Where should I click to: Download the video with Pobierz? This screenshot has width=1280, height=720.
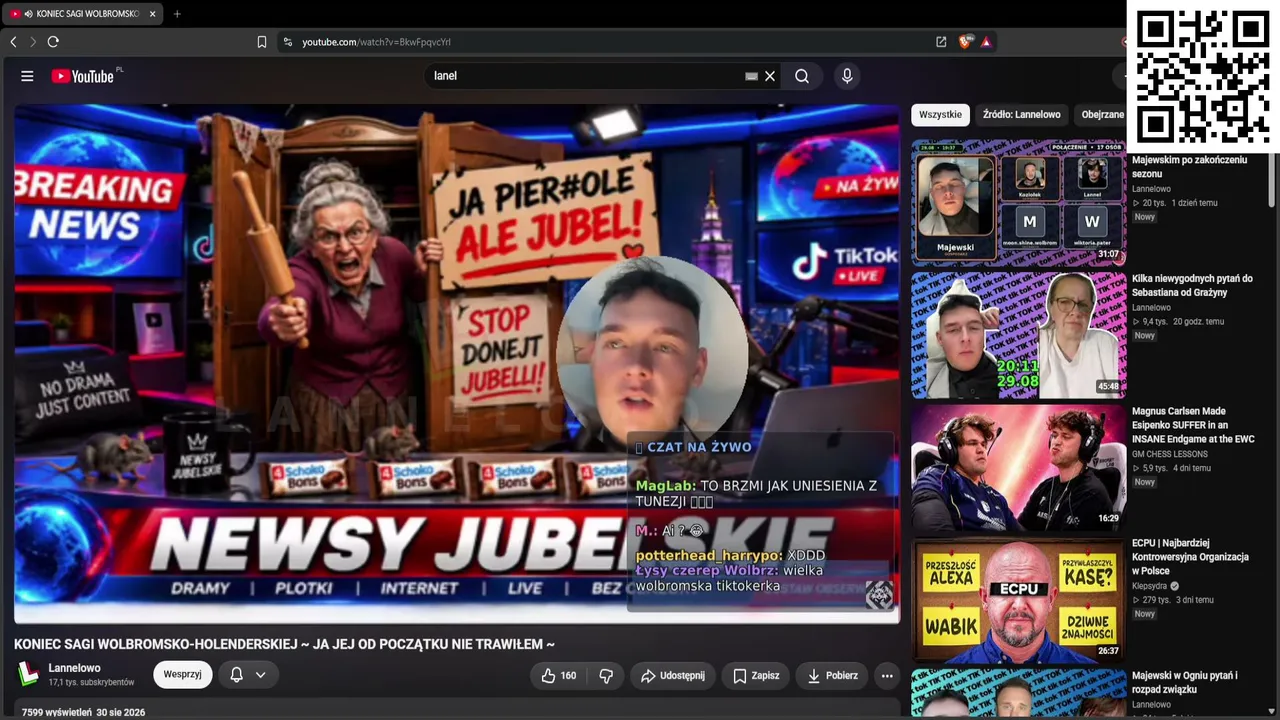pos(832,676)
